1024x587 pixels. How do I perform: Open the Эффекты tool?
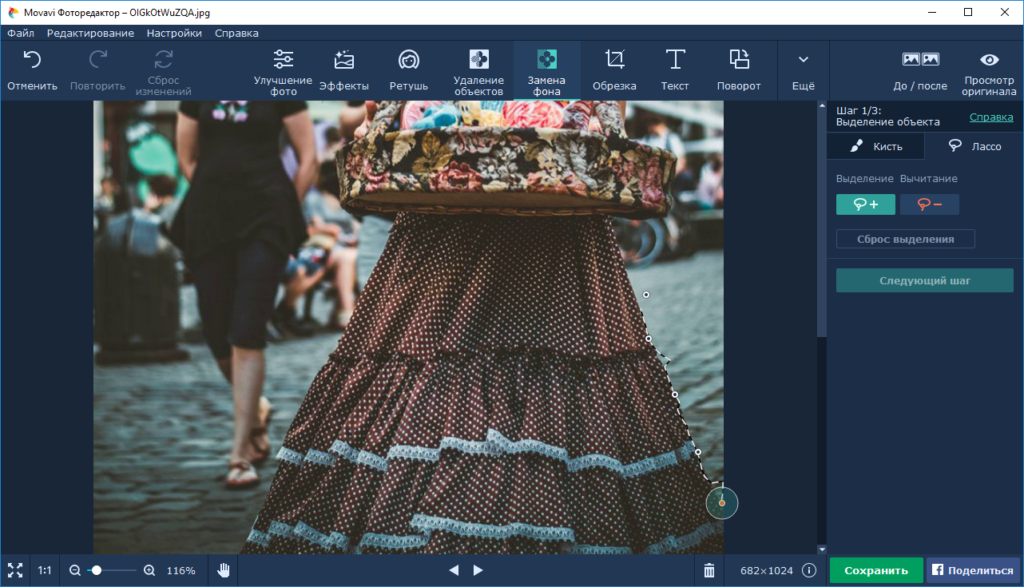[x=344, y=70]
